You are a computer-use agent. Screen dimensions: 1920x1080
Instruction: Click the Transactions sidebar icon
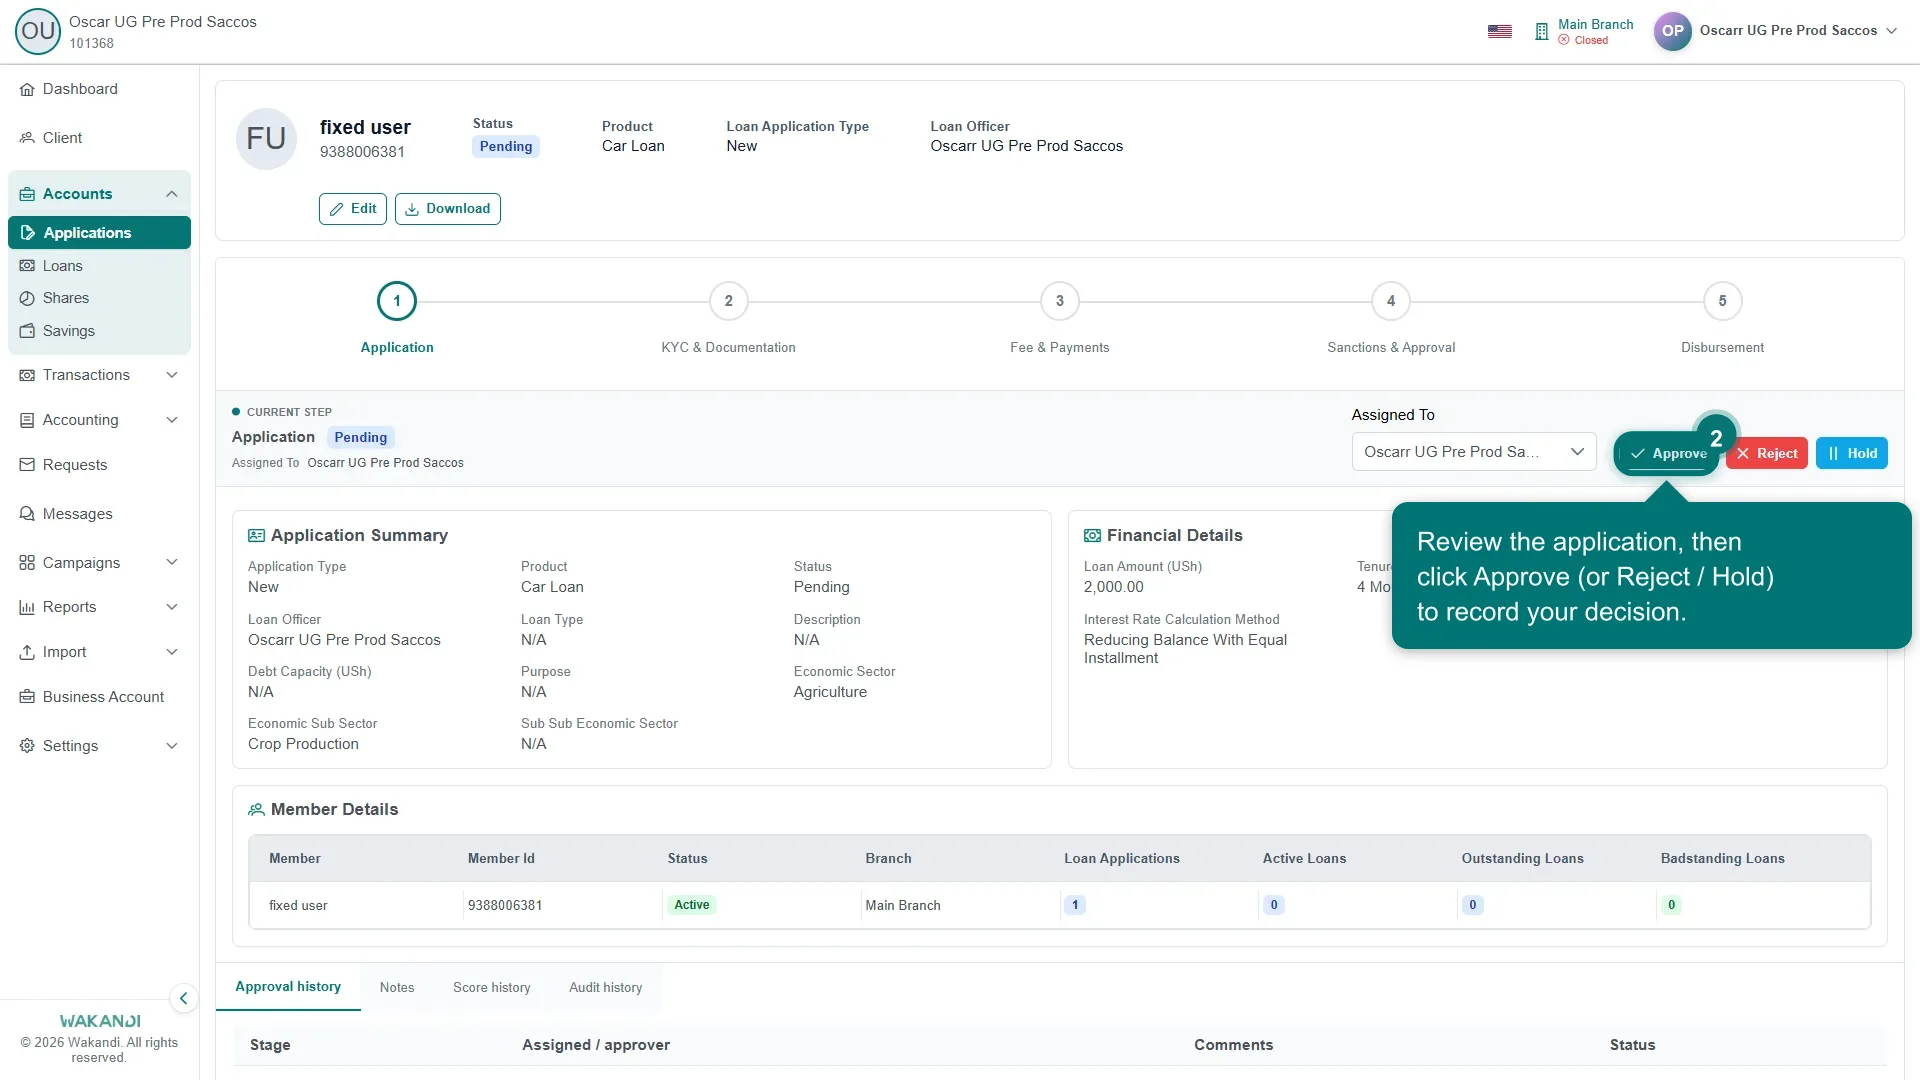point(27,375)
